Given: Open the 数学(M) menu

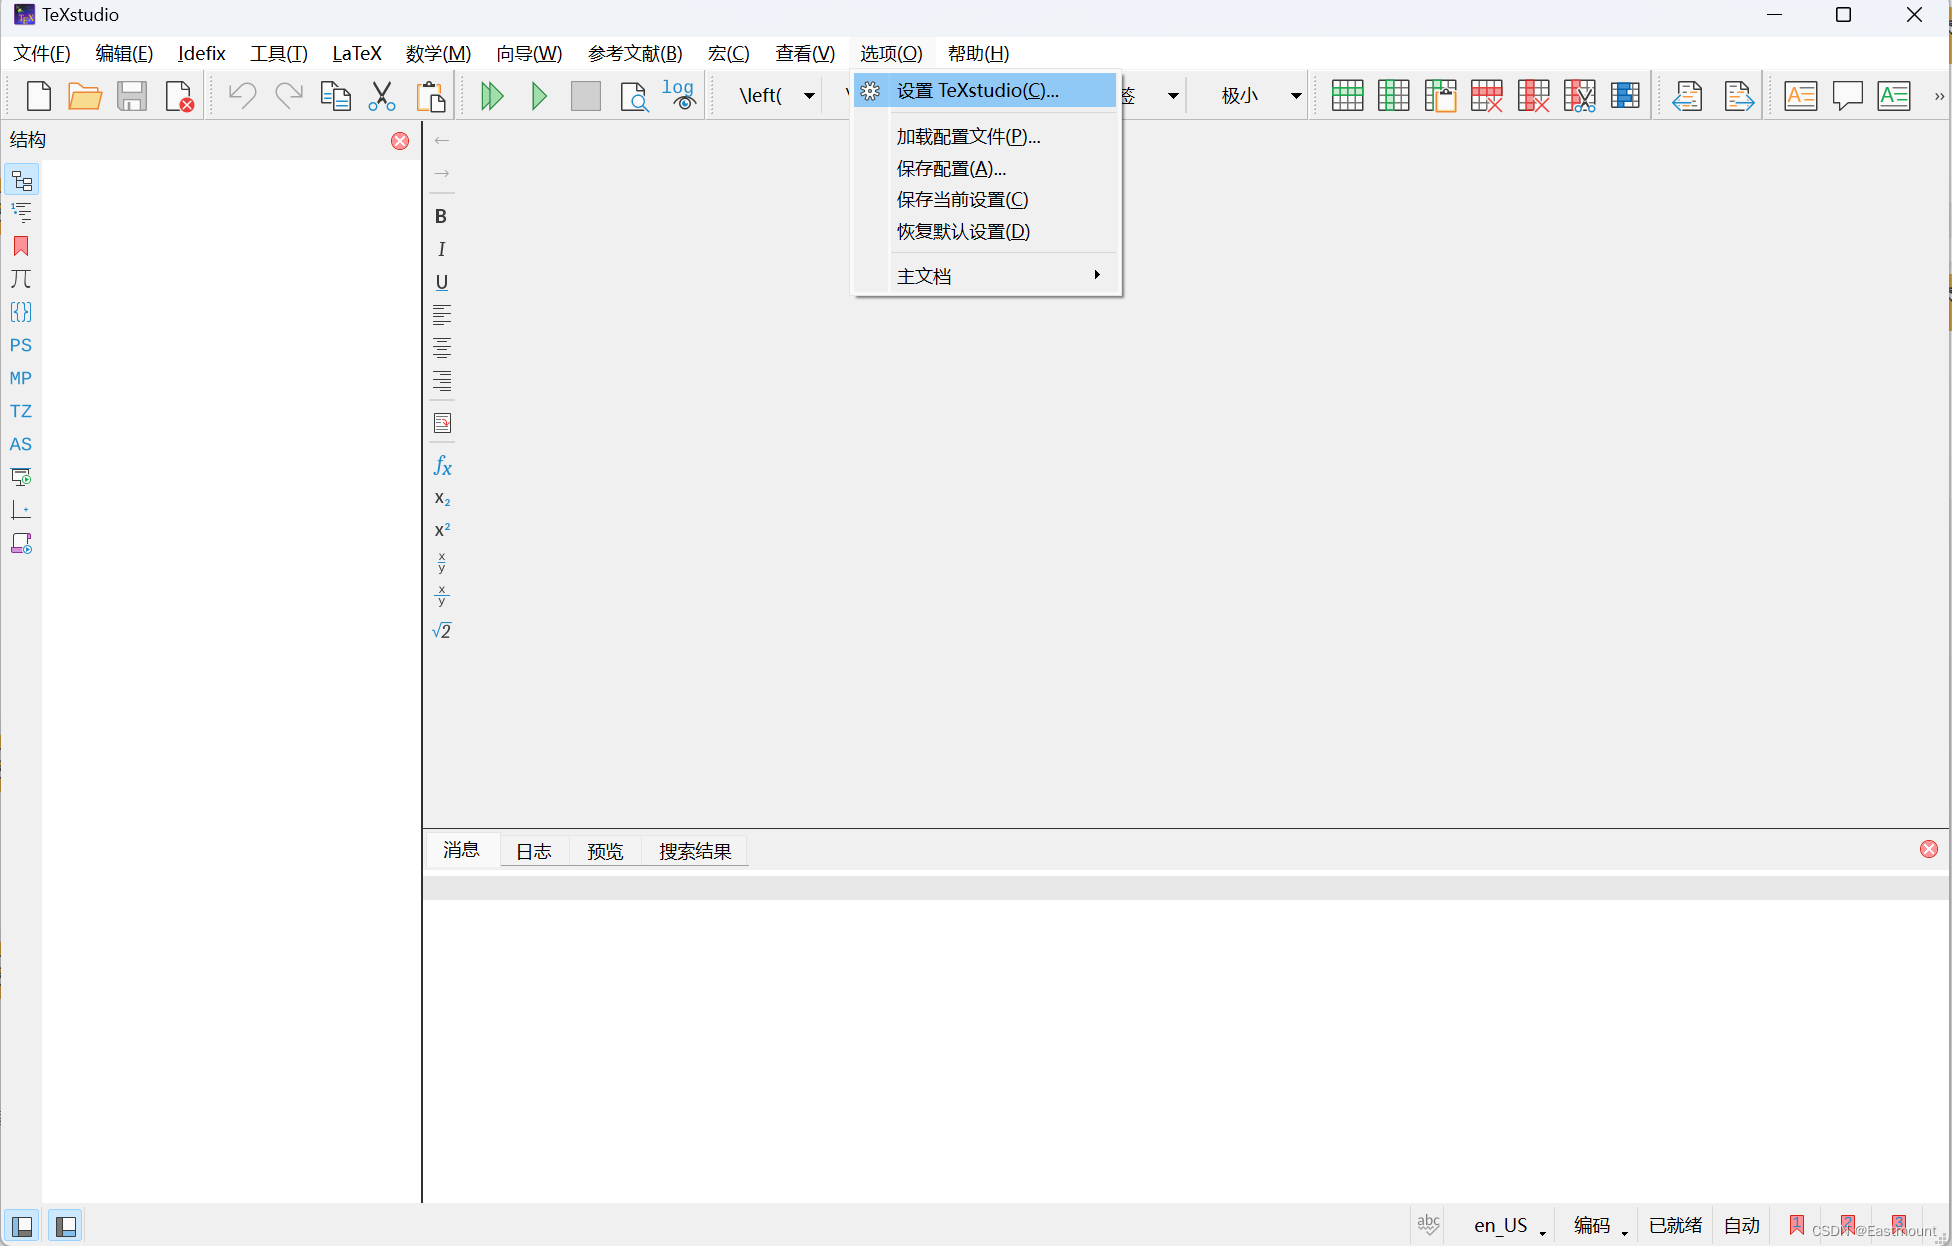Looking at the screenshot, I should click(x=438, y=53).
